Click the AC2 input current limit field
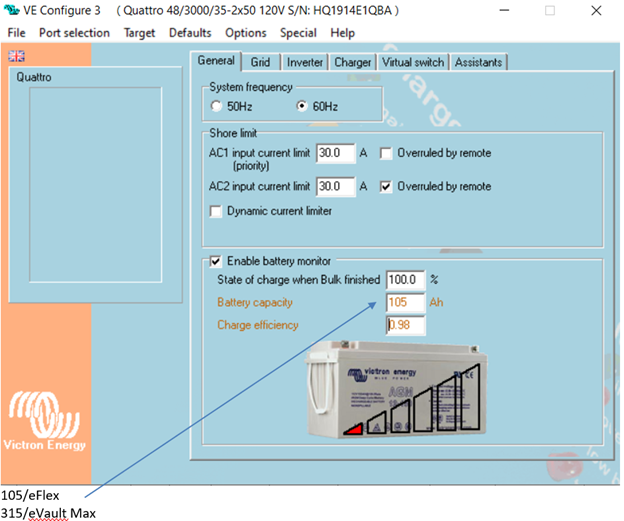The width and height of the screenshot is (624, 521). (335, 187)
